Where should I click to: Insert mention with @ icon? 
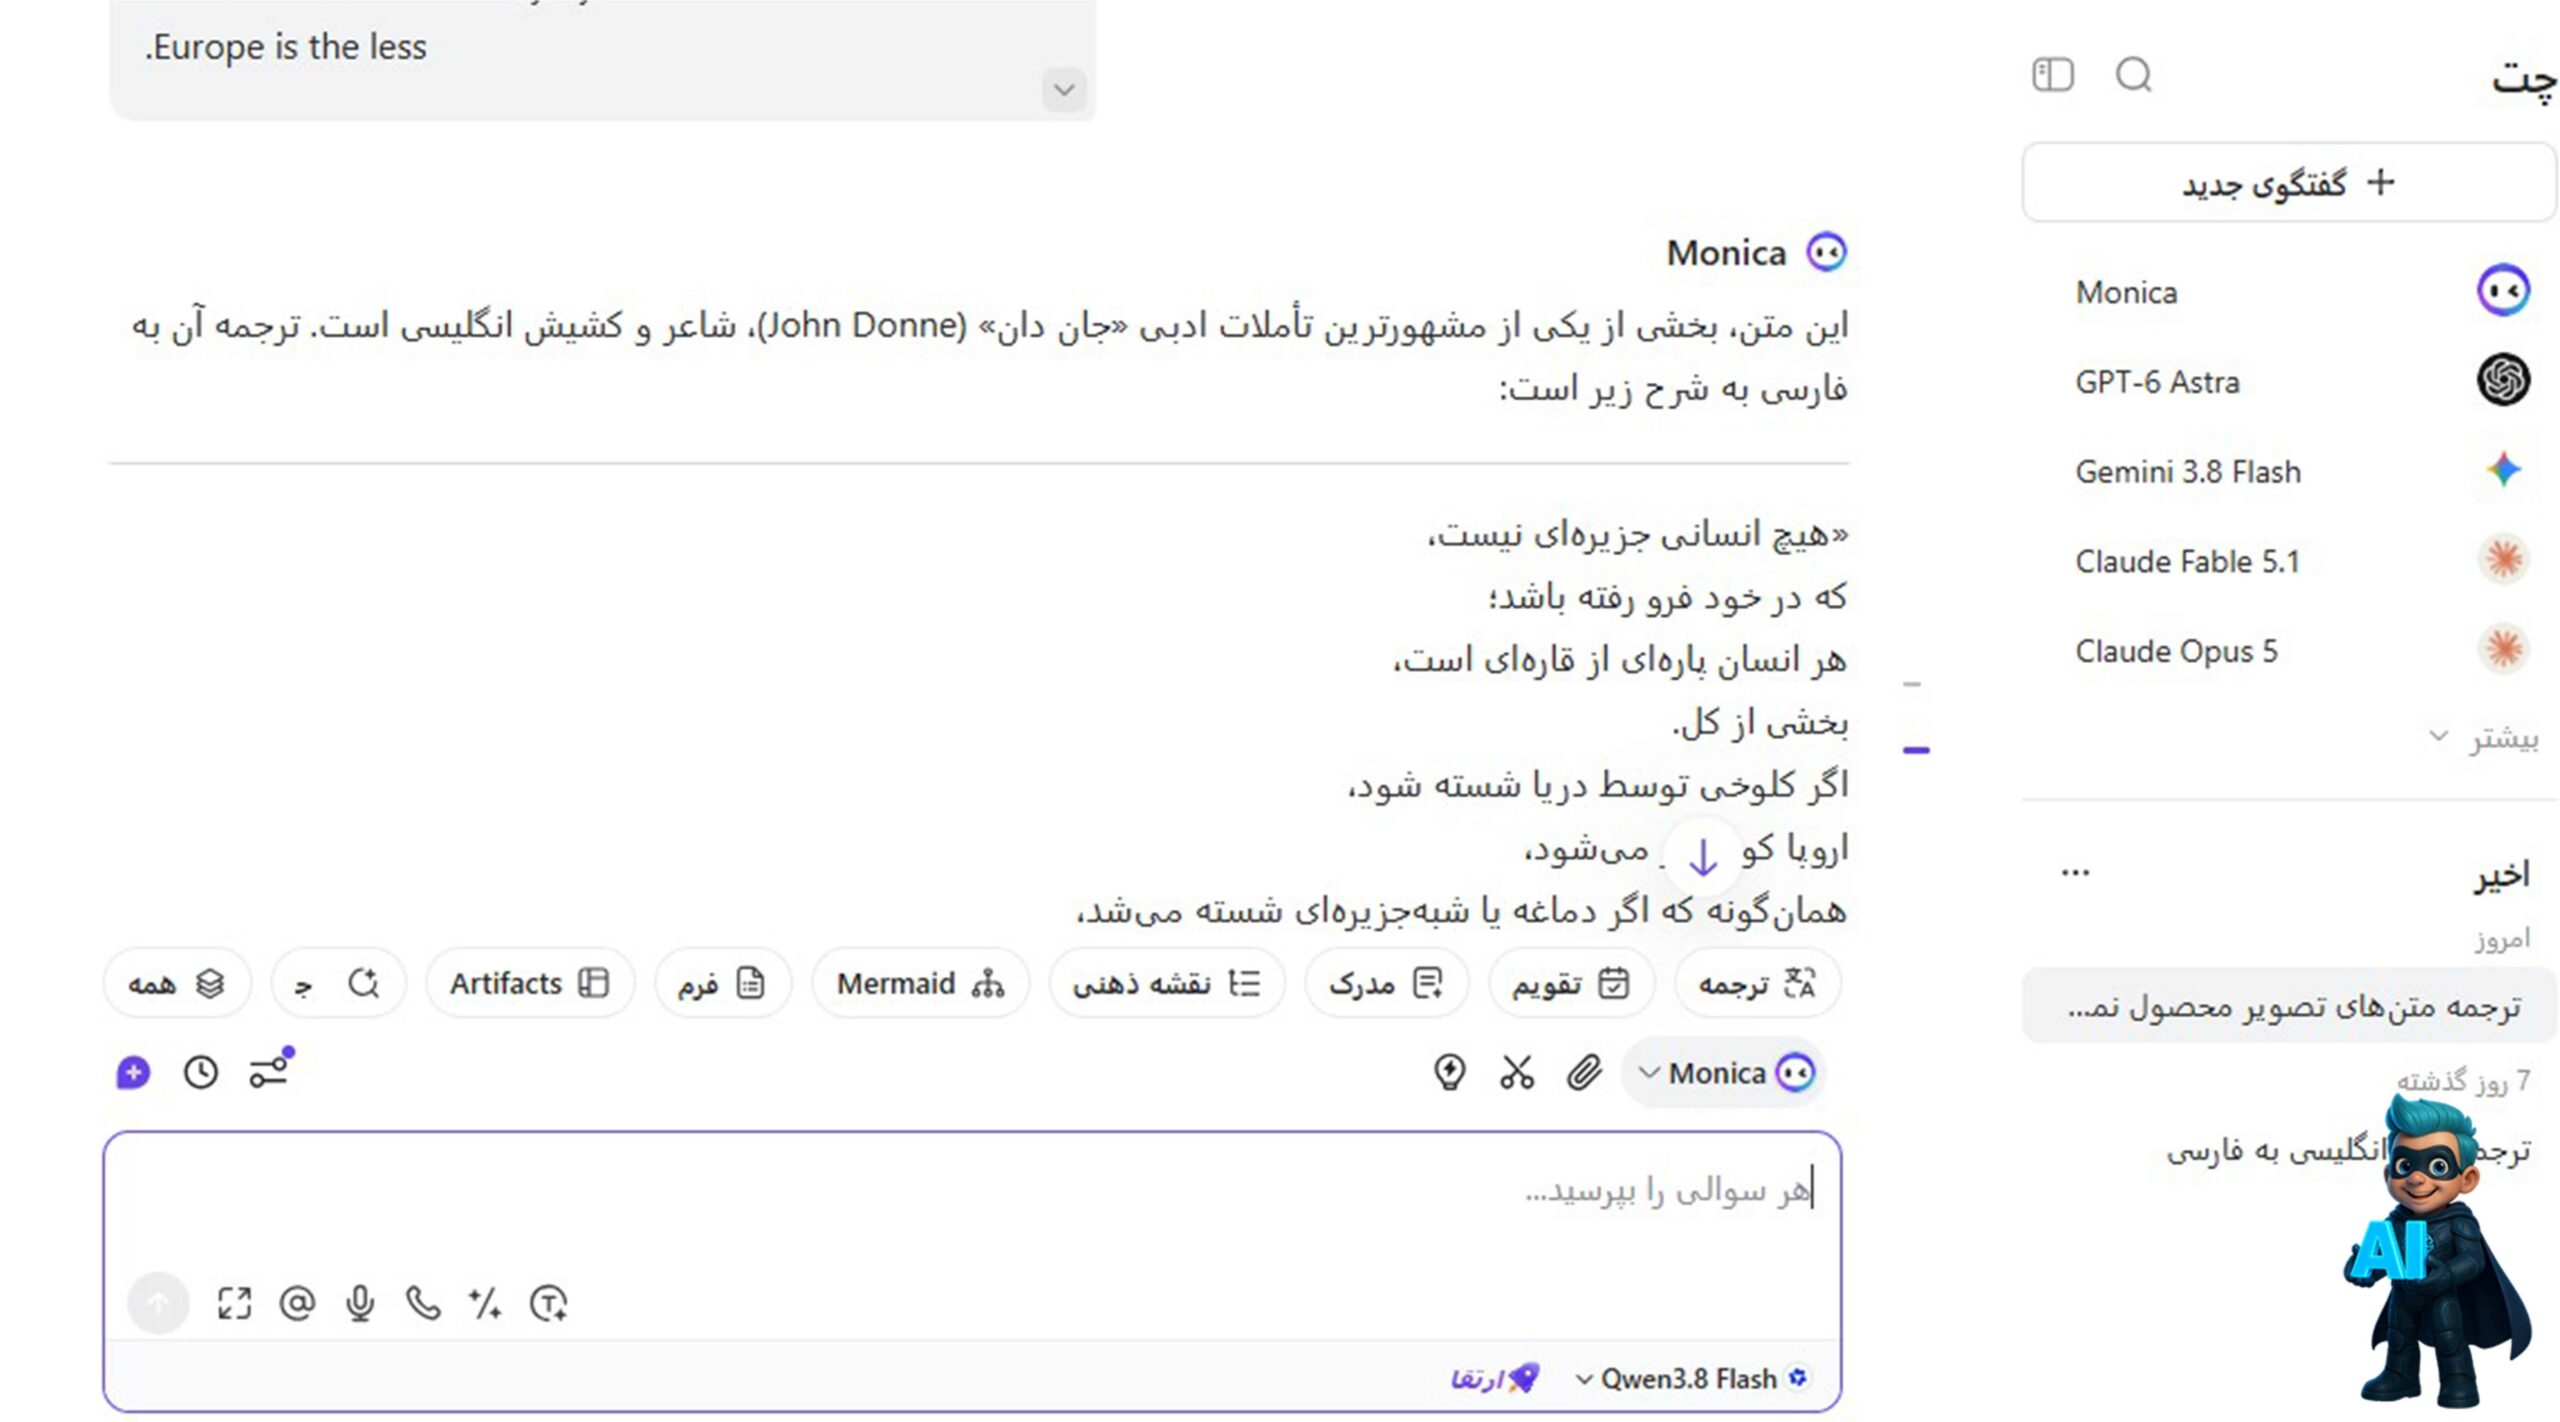pyautogui.click(x=297, y=1303)
